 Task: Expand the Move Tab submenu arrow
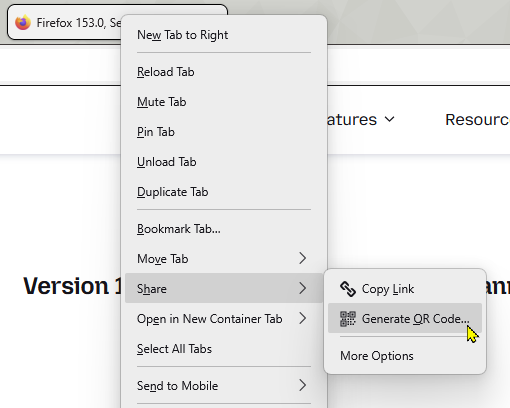pyautogui.click(x=302, y=258)
